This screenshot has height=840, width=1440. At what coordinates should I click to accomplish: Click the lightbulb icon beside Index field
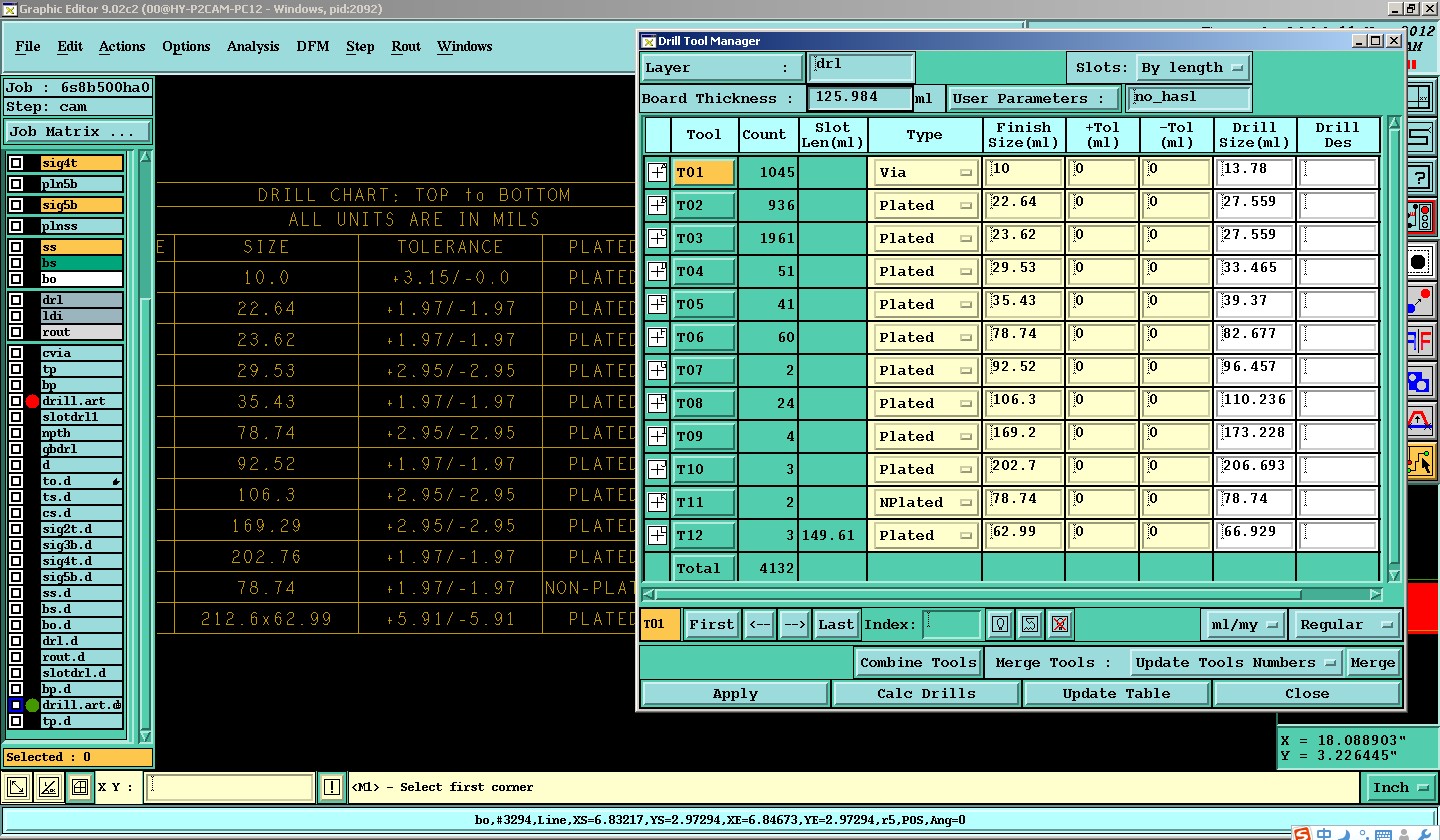tap(999, 624)
